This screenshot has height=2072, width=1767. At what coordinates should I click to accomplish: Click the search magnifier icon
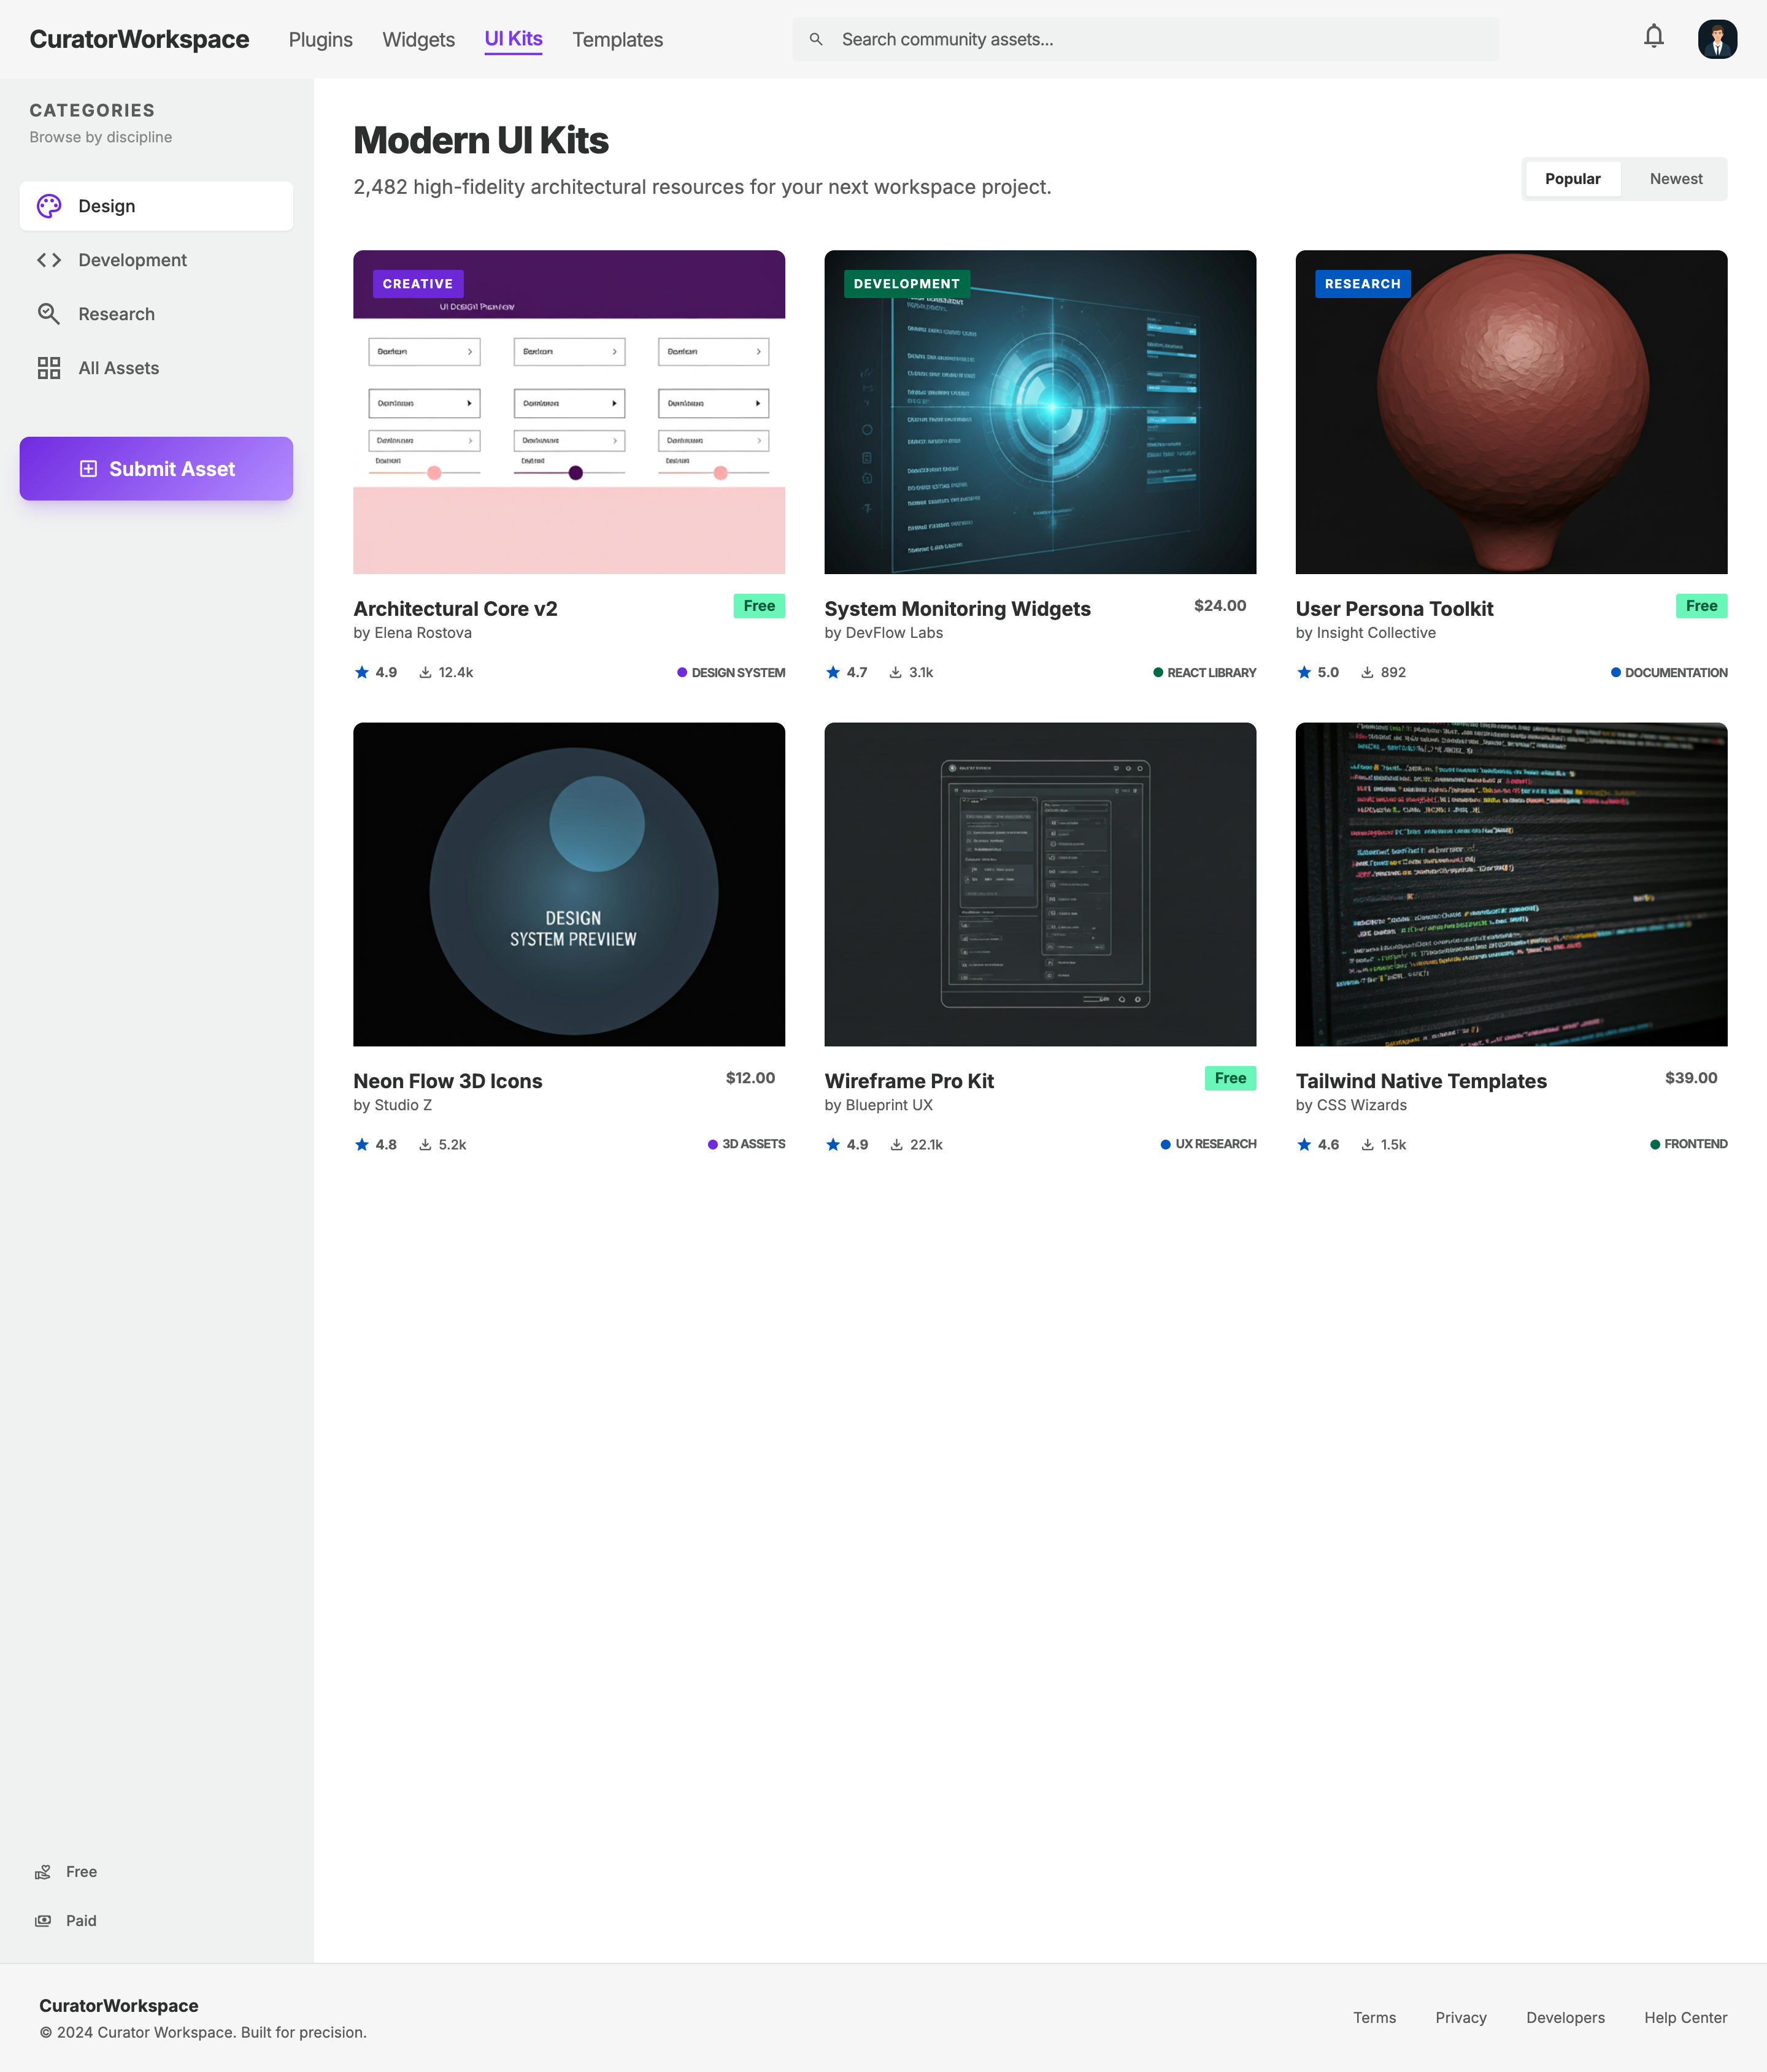817,39
